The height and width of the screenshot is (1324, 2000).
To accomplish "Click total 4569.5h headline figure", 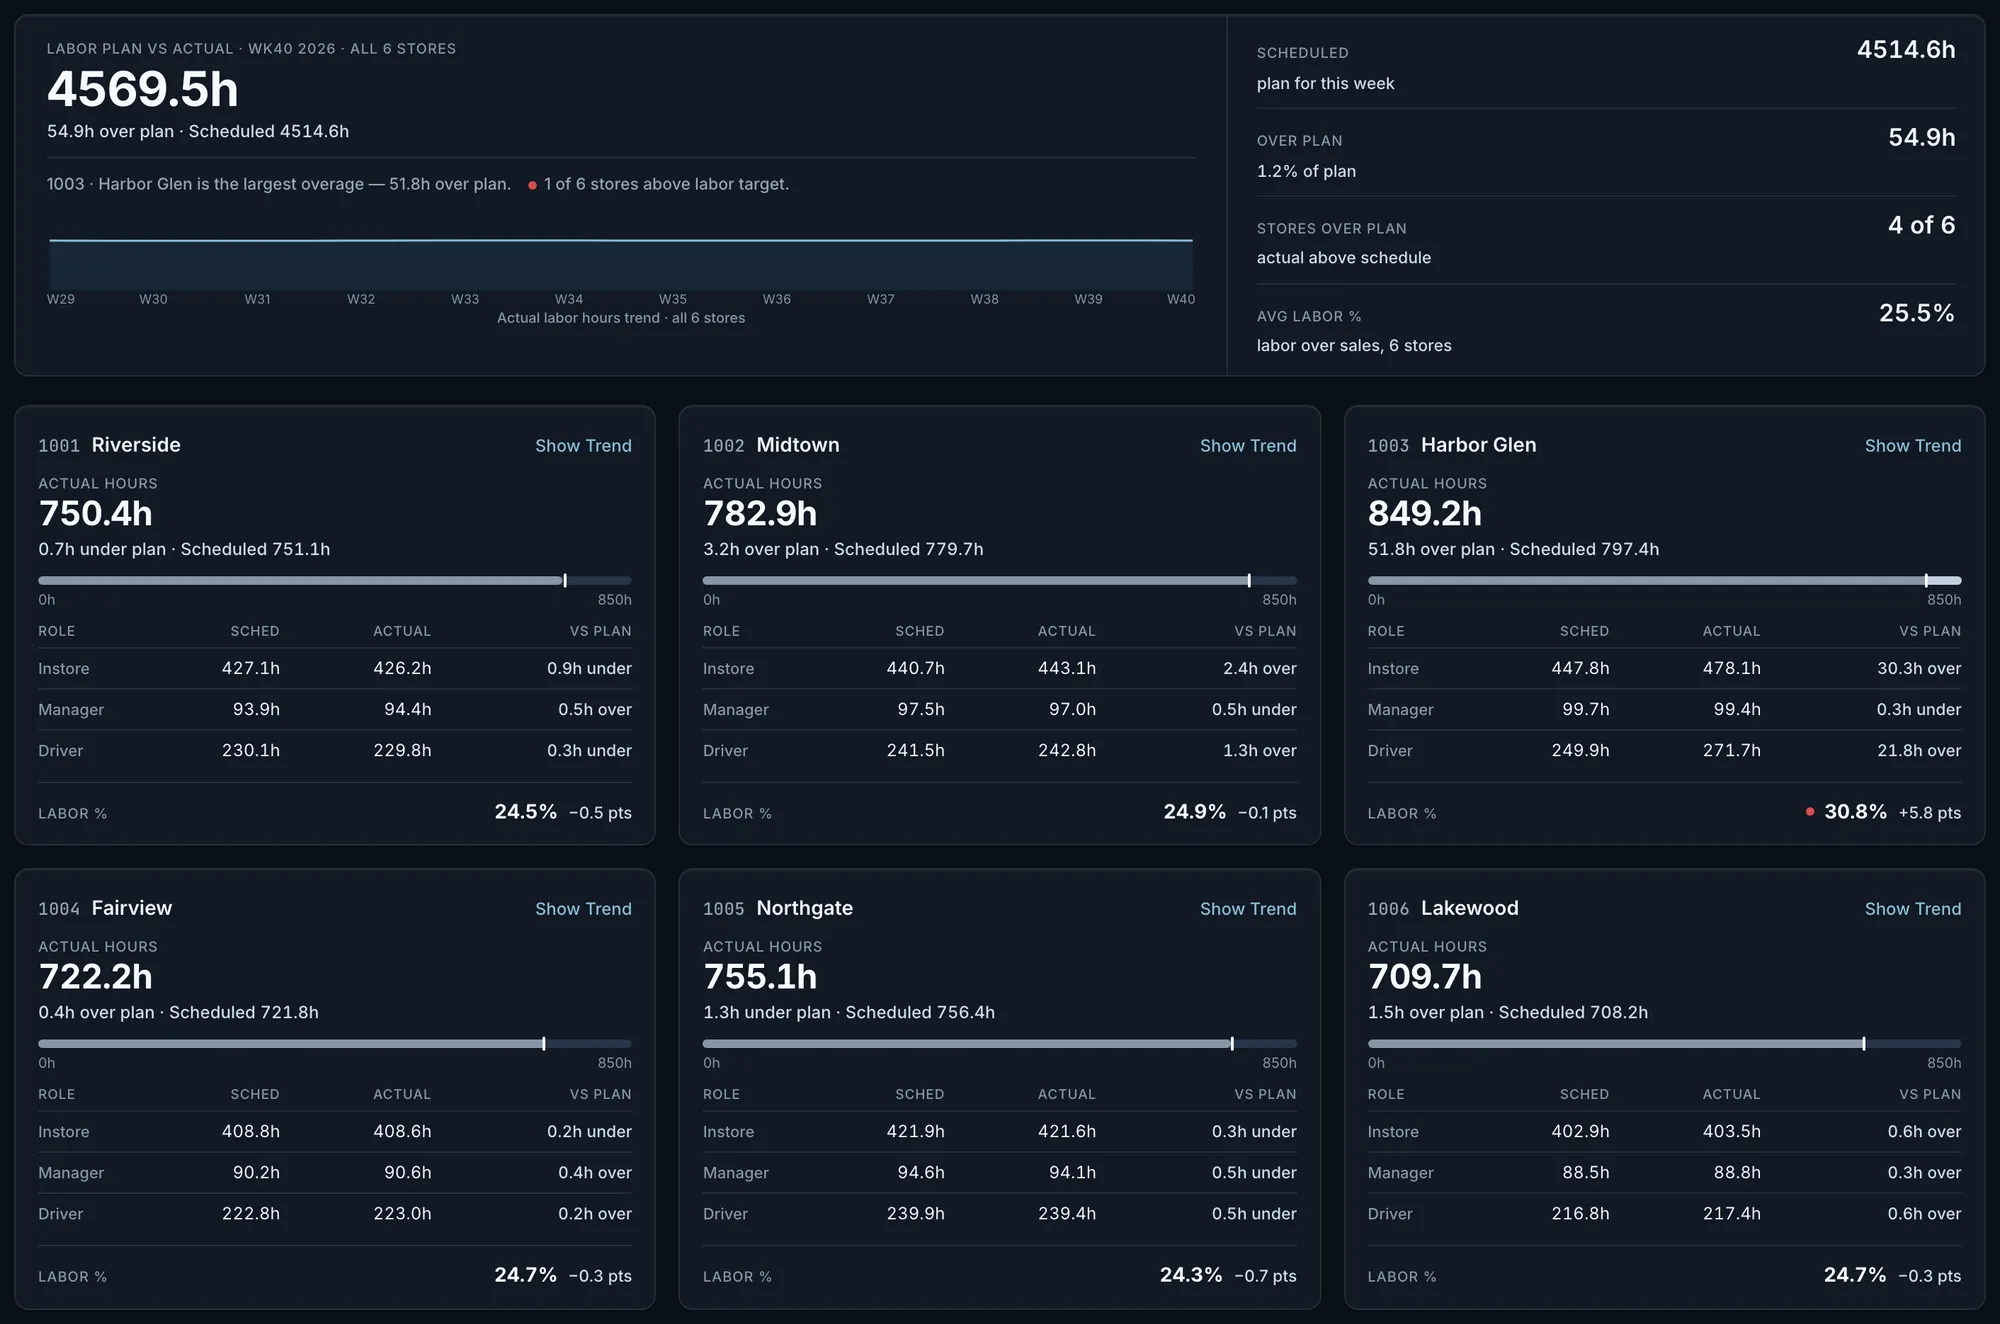I will tap(143, 90).
